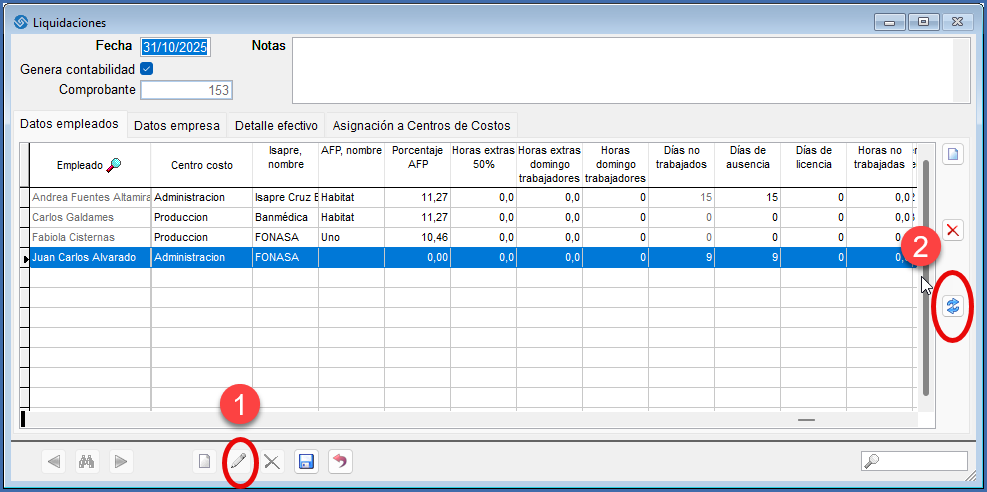Image resolution: width=987 pixels, height=492 pixels.
Task: Open Asignación a Centros de Costos tab
Action: 421,125
